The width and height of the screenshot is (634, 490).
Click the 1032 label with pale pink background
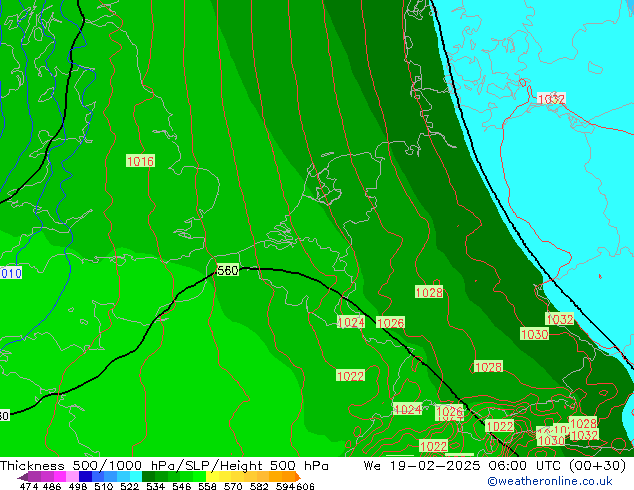click(551, 99)
